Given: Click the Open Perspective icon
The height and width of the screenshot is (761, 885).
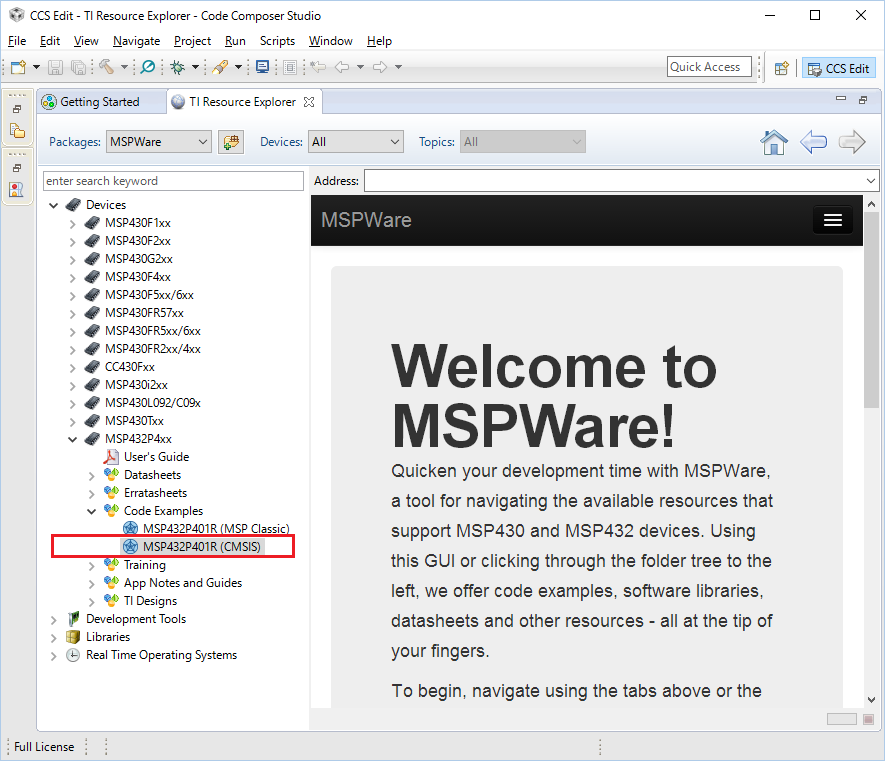Looking at the screenshot, I should point(782,68).
